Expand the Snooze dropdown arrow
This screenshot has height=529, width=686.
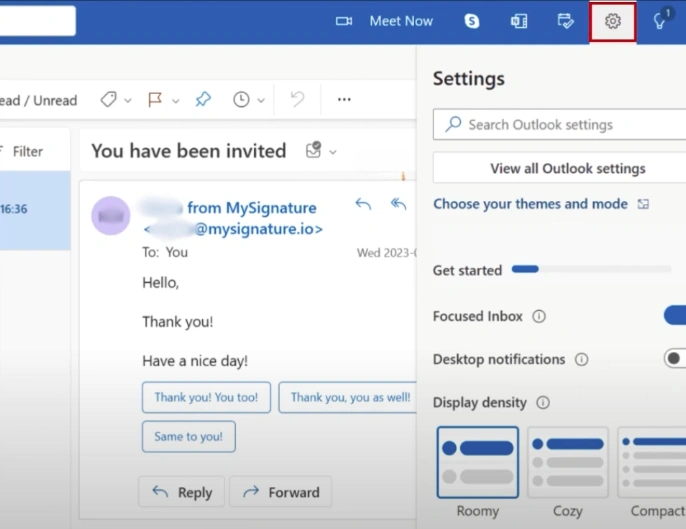(261, 101)
